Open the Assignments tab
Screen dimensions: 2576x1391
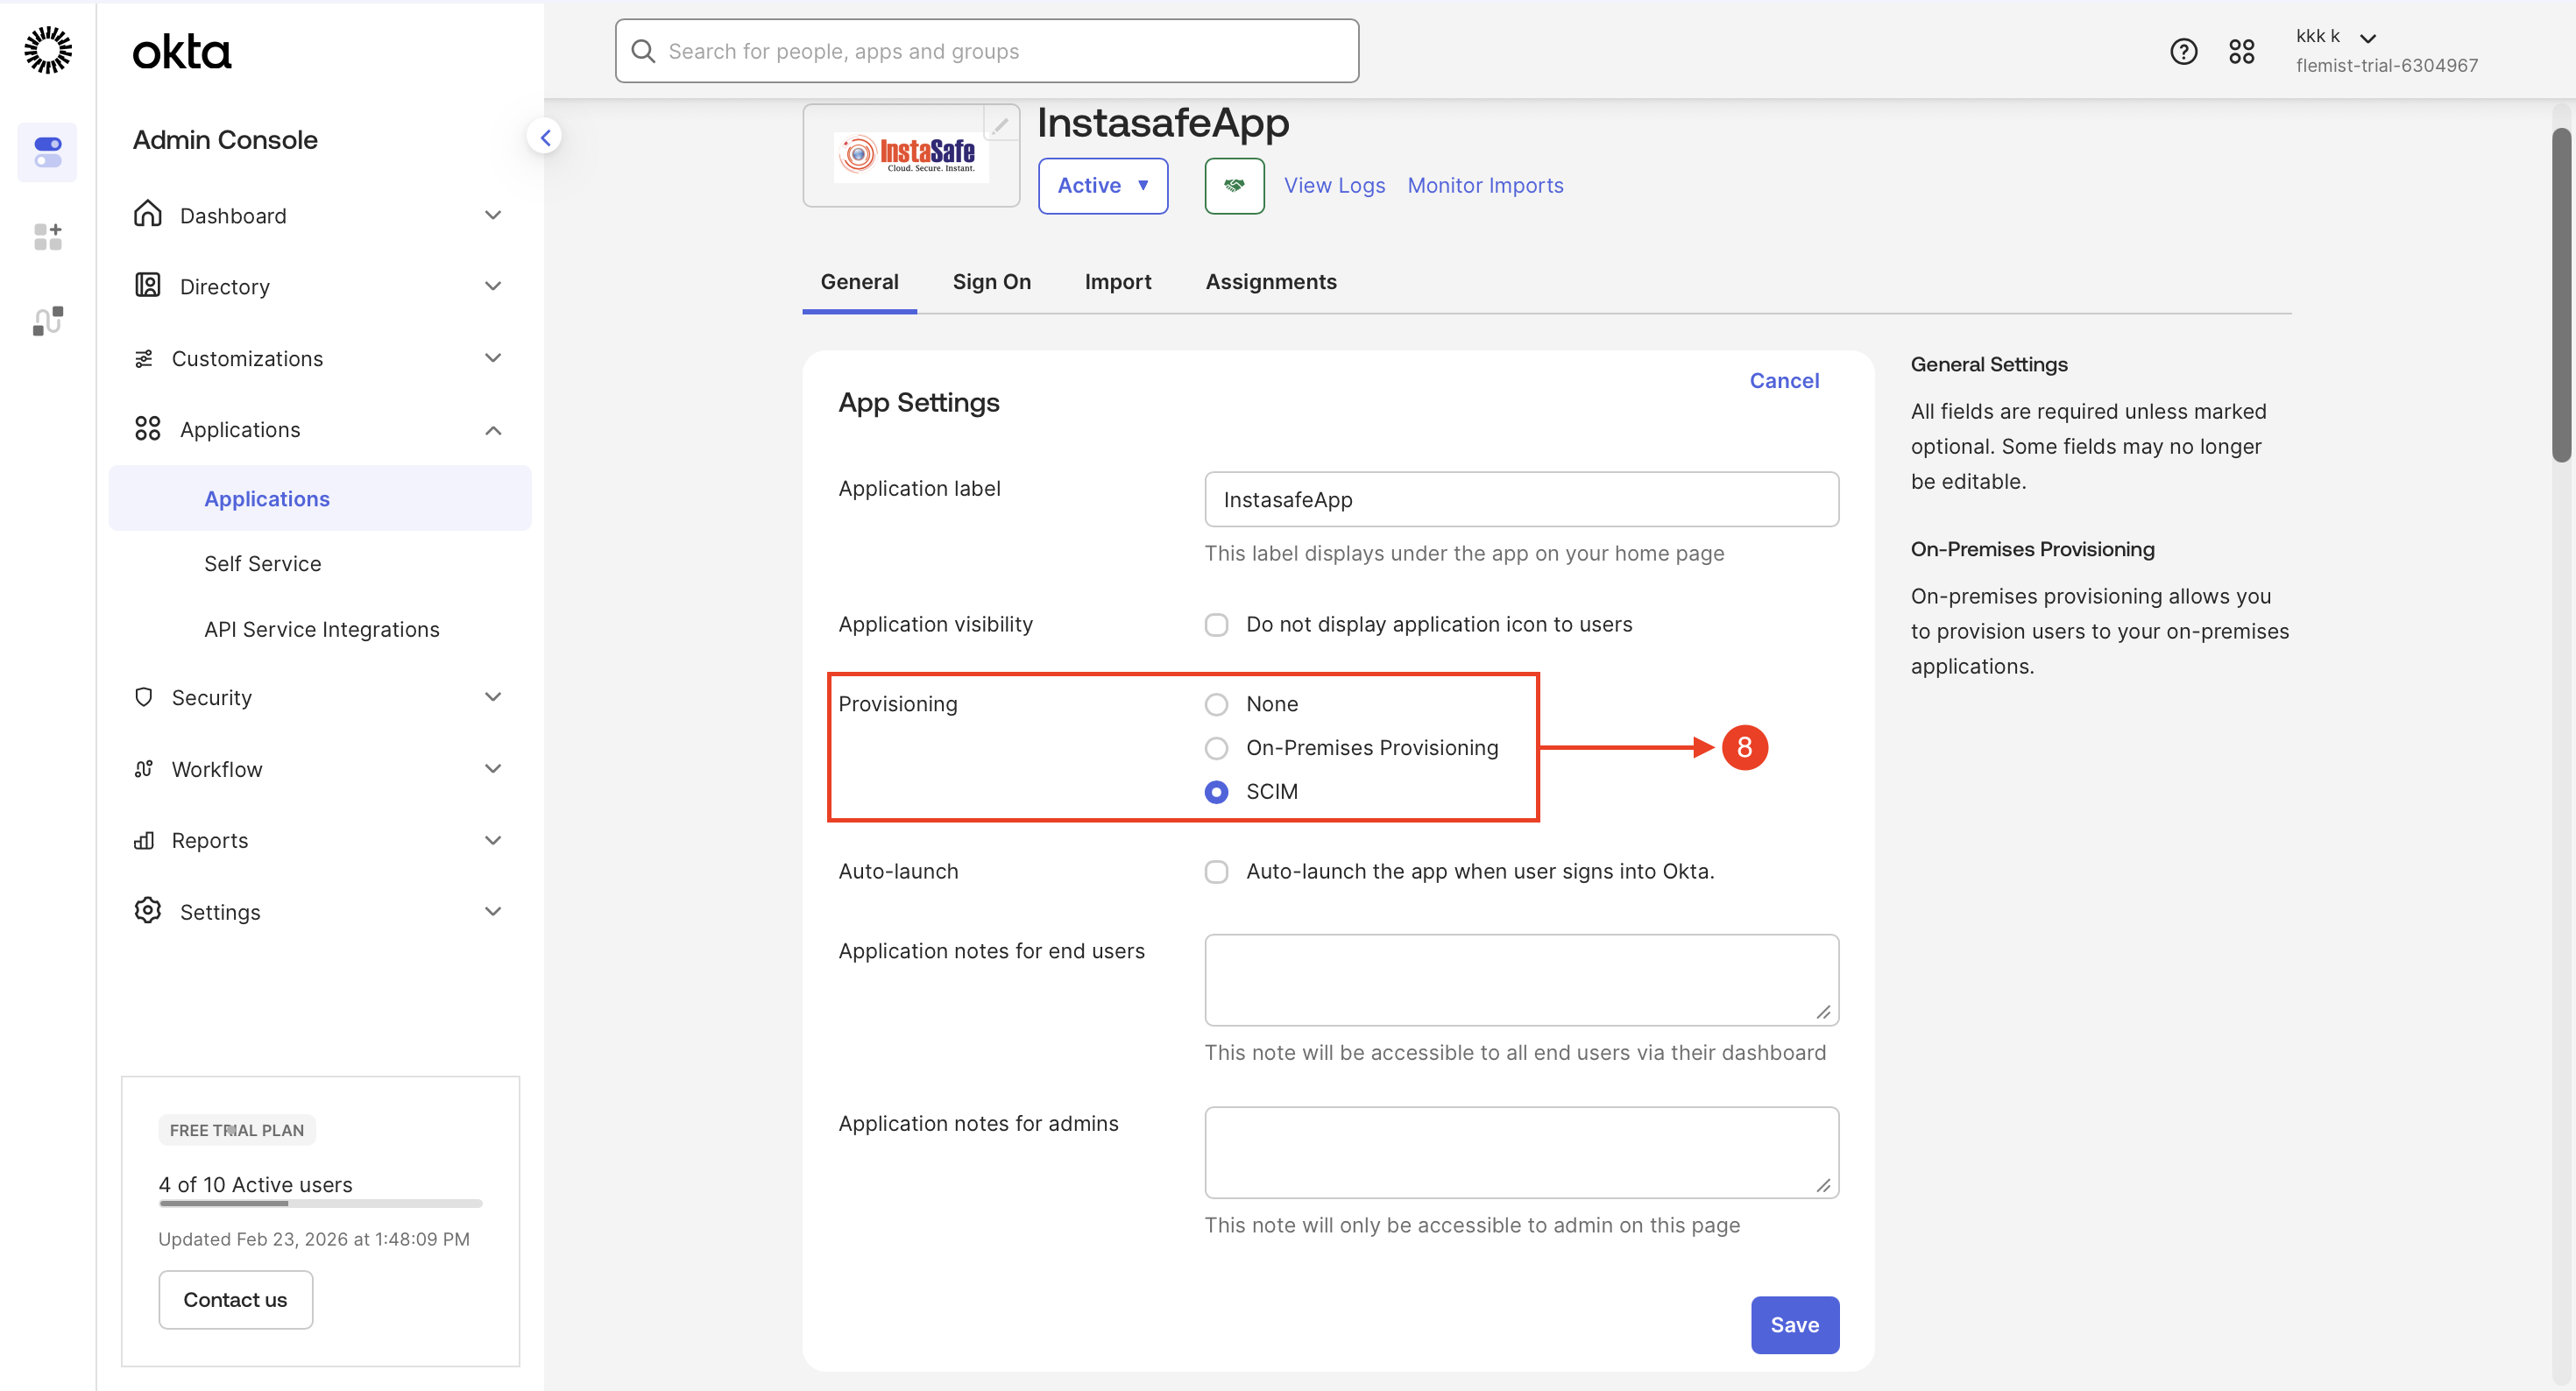(1270, 282)
